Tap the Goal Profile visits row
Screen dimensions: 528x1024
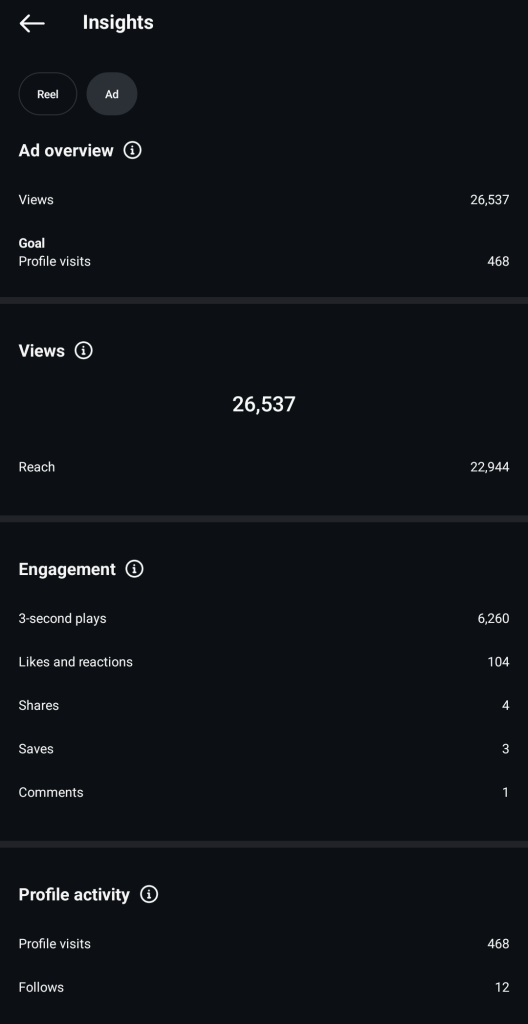click(x=264, y=253)
